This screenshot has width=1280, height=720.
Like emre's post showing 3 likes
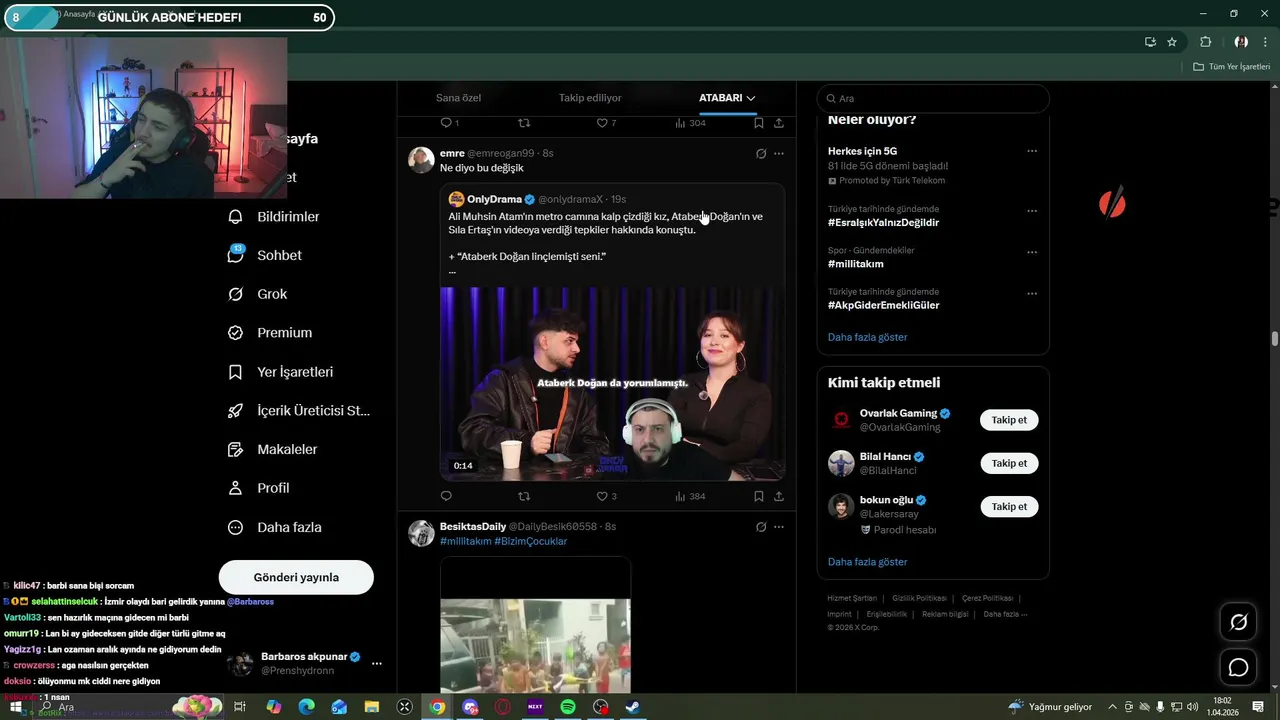tap(606, 496)
